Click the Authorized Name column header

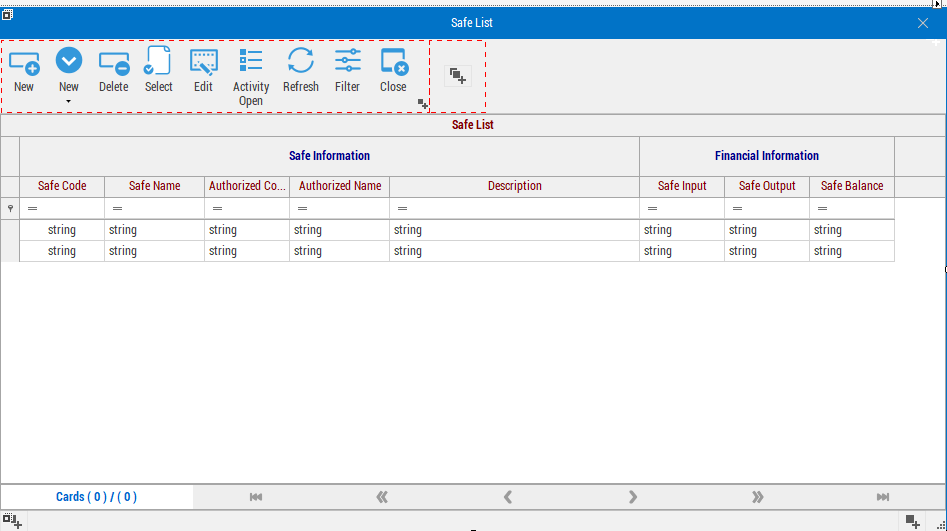[x=340, y=186]
